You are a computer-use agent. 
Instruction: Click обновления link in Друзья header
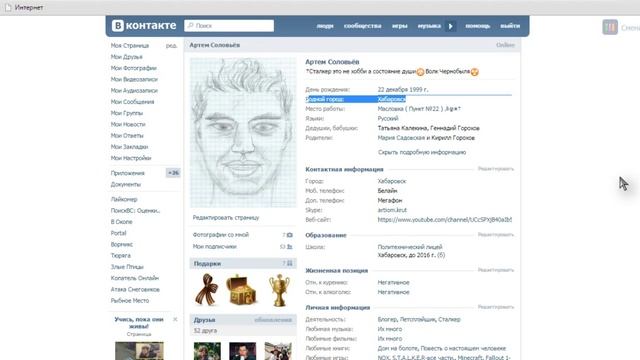coord(273,320)
